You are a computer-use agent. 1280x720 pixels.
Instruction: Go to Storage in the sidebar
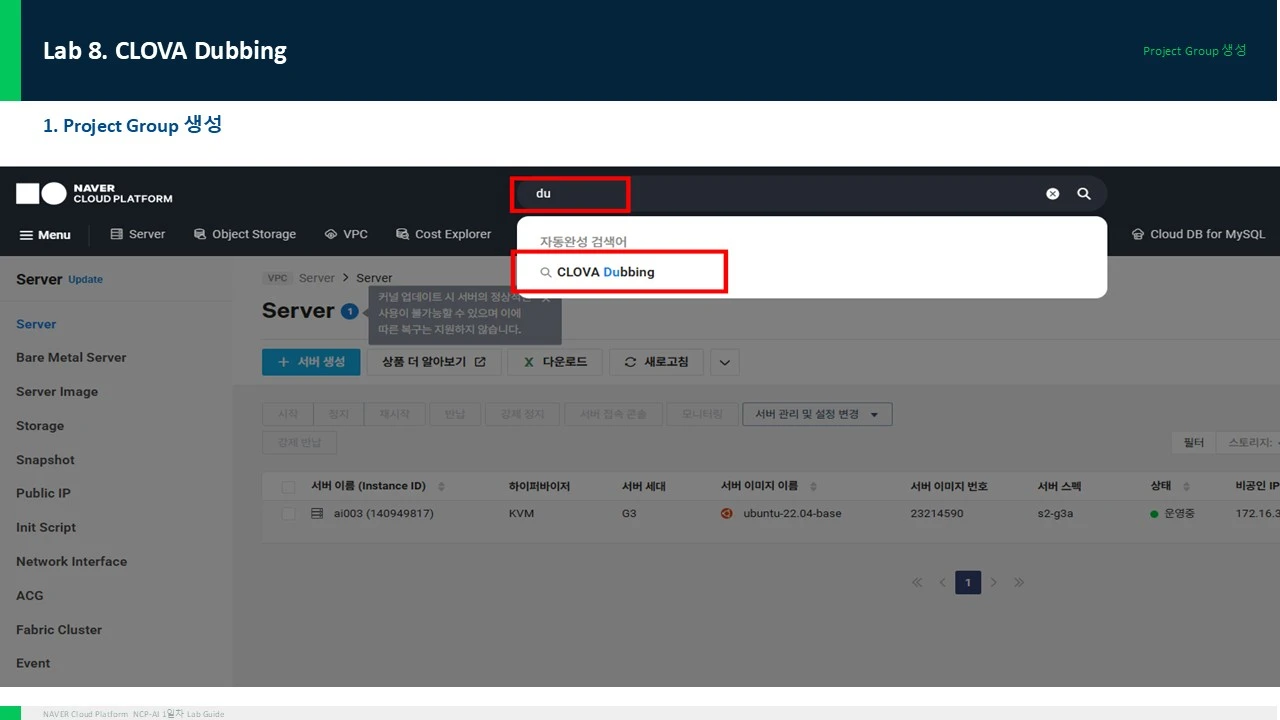(40, 426)
